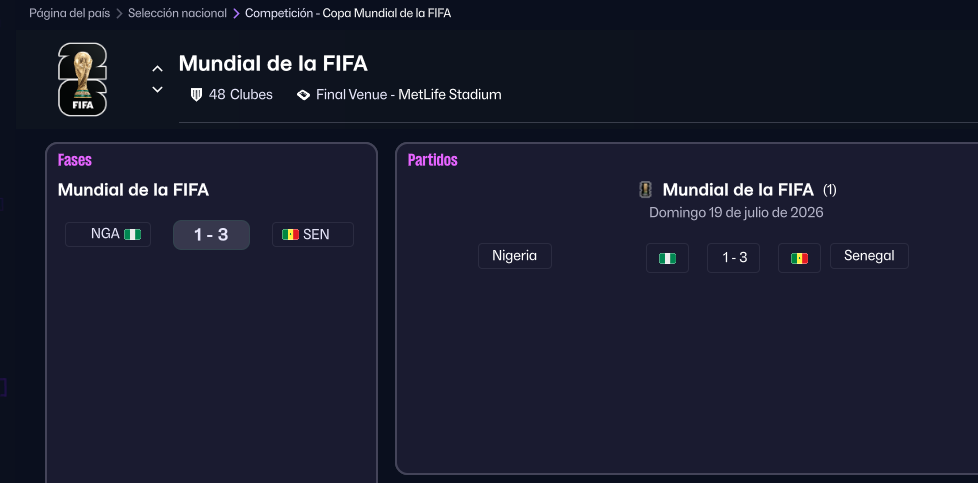Click the Nigeria flag box in Partidos
This screenshot has width=978, height=483.
[x=667, y=258]
